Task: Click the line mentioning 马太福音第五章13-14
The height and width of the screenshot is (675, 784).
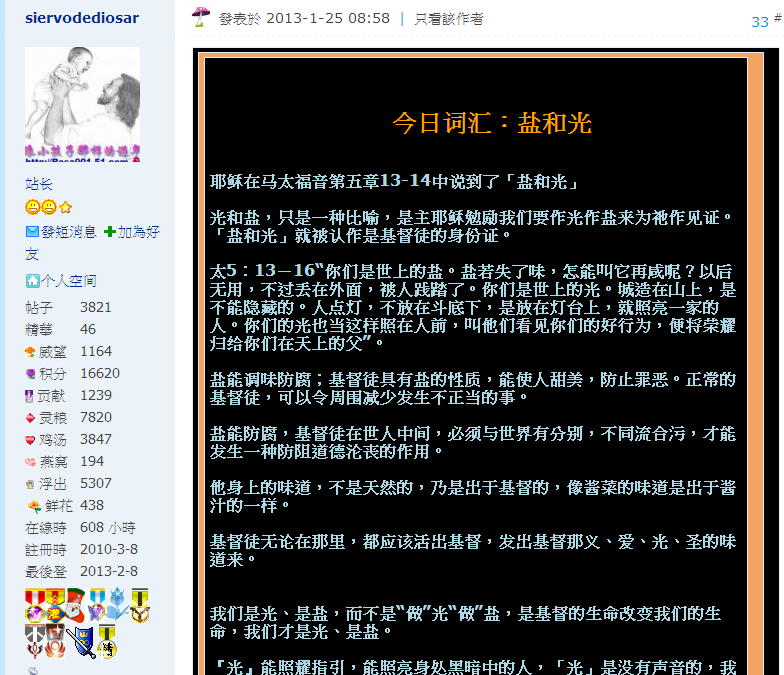Action: pyautogui.click(x=394, y=181)
